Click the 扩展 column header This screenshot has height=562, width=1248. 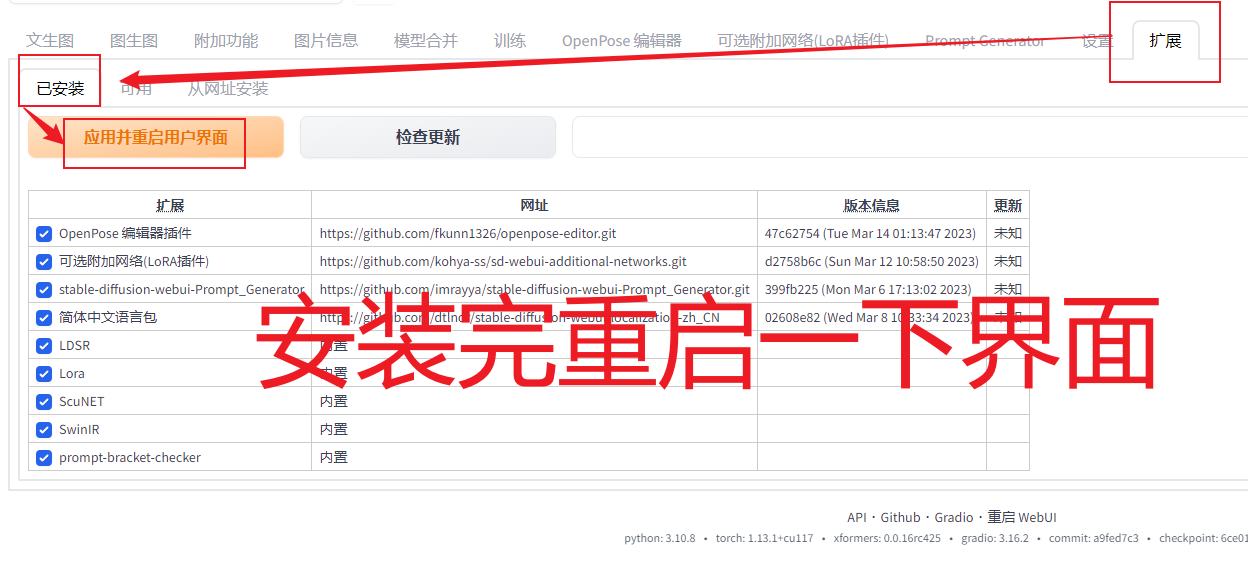click(x=170, y=205)
